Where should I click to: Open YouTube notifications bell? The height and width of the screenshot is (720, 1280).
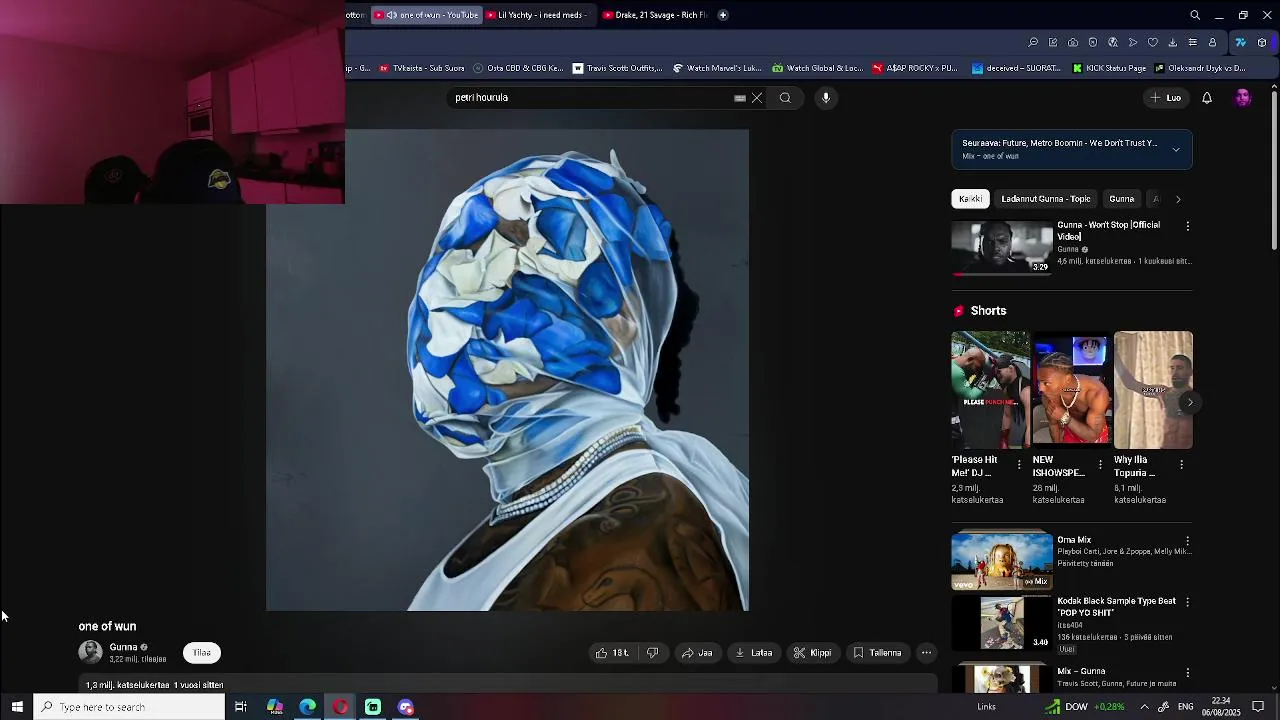(x=1207, y=98)
